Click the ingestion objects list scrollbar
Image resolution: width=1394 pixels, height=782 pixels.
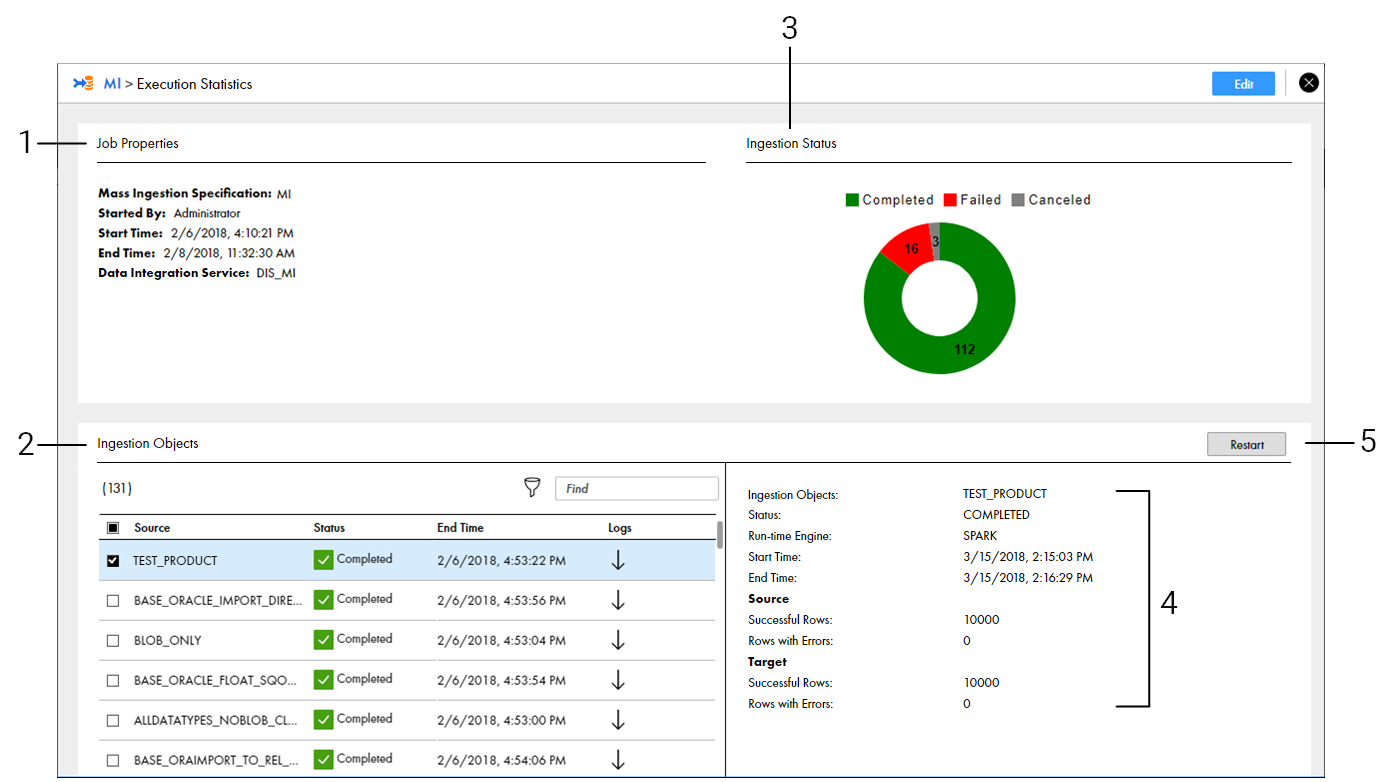click(720, 535)
